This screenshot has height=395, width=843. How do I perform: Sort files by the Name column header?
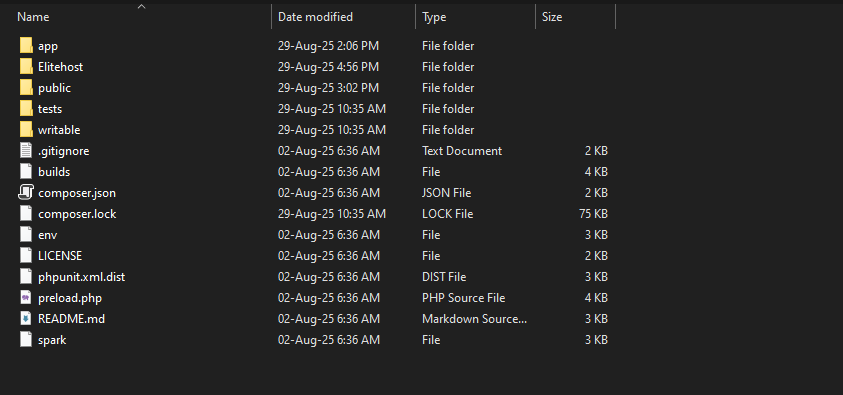[33, 17]
